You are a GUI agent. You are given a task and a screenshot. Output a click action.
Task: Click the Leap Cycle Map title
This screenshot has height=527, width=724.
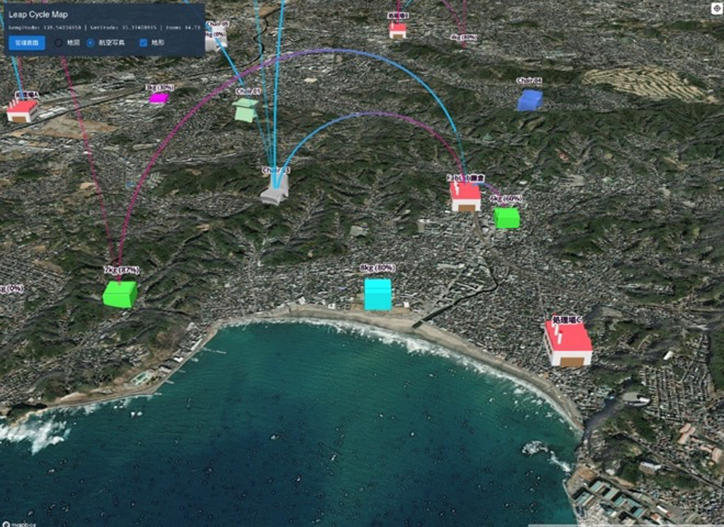click(x=39, y=16)
